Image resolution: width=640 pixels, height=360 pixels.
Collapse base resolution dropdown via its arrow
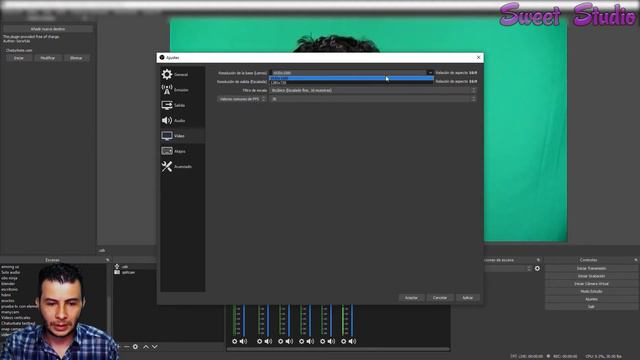point(430,73)
